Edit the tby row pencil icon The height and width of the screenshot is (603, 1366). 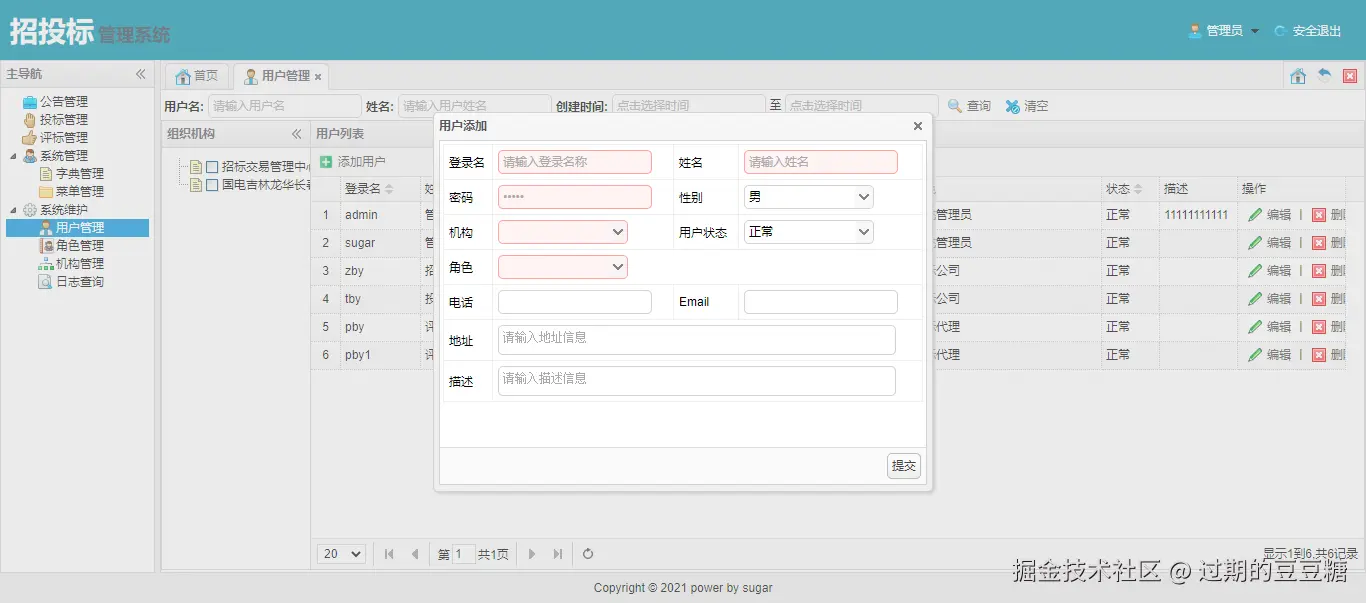[1255, 299]
